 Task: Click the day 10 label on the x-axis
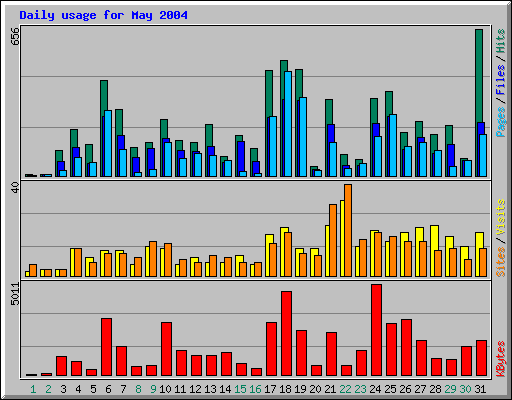pos(165,389)
